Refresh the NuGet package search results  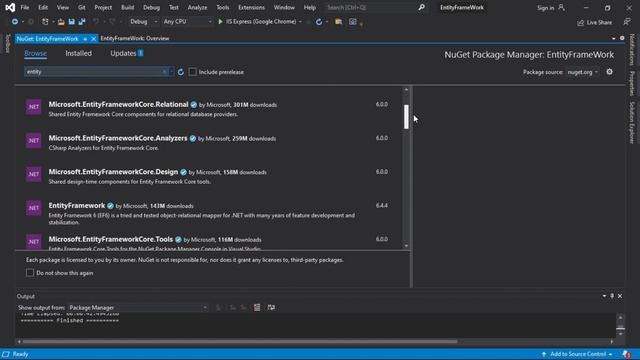[x=181, y=72]
